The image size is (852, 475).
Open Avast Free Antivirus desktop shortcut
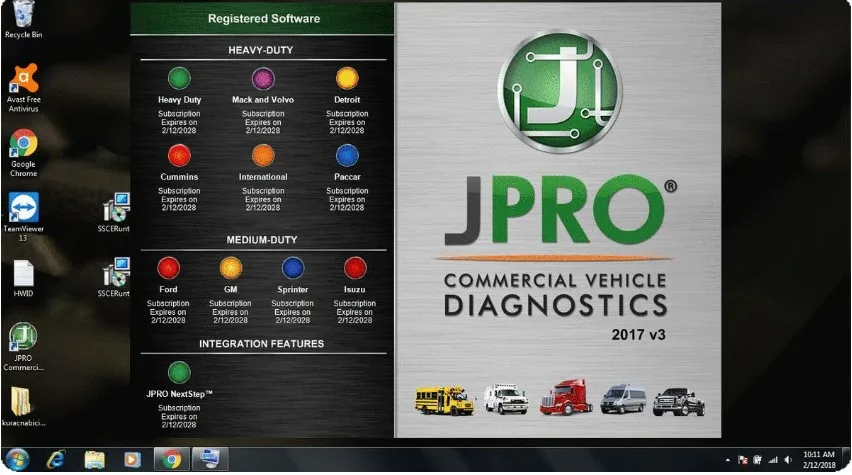coord(23,88)
